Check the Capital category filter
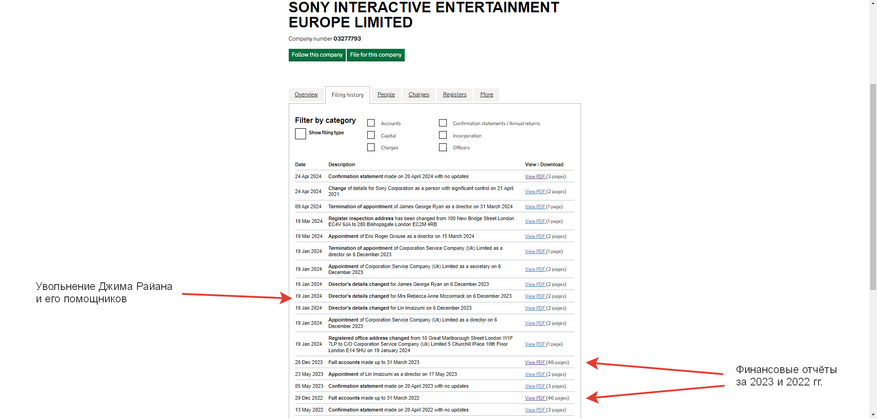This screenshot has width=877, height=419. coord(371,135)
